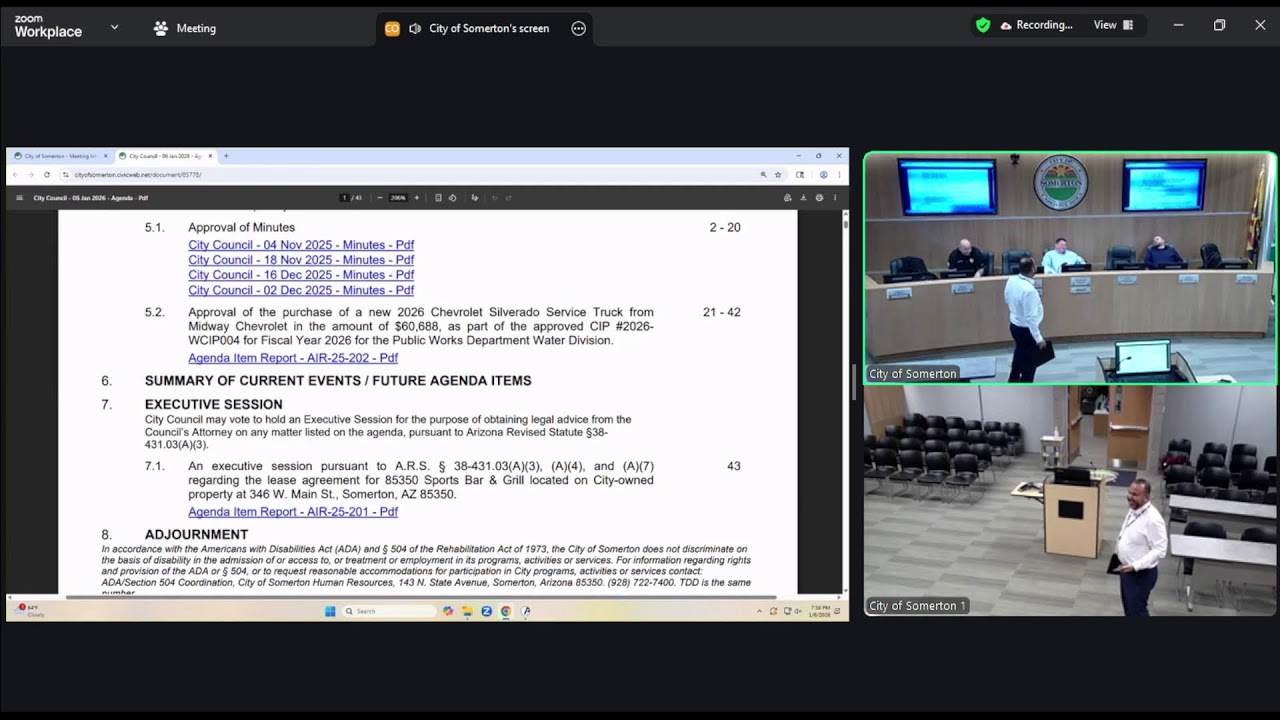Select the City of Somerton 1 video tile
Image resolution: width=1280 pixels, height=720 pixels.
[1070, 500]
